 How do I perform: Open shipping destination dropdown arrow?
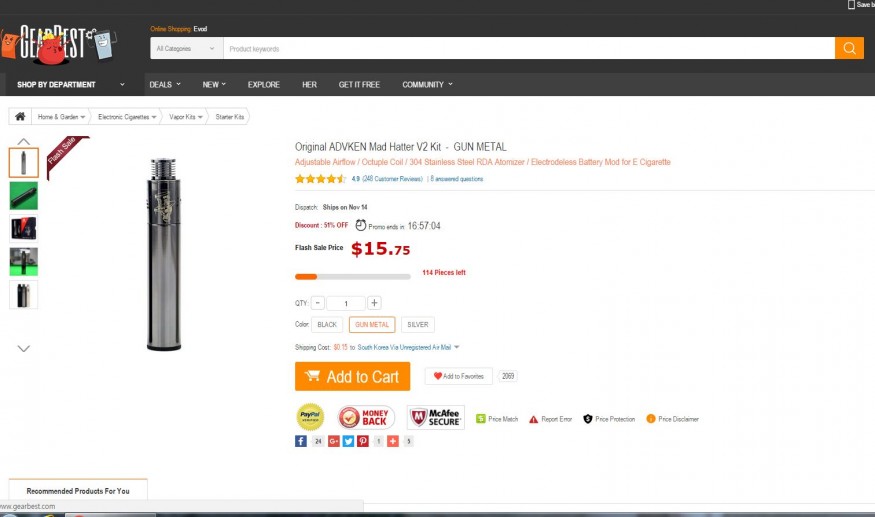(457, 347)
